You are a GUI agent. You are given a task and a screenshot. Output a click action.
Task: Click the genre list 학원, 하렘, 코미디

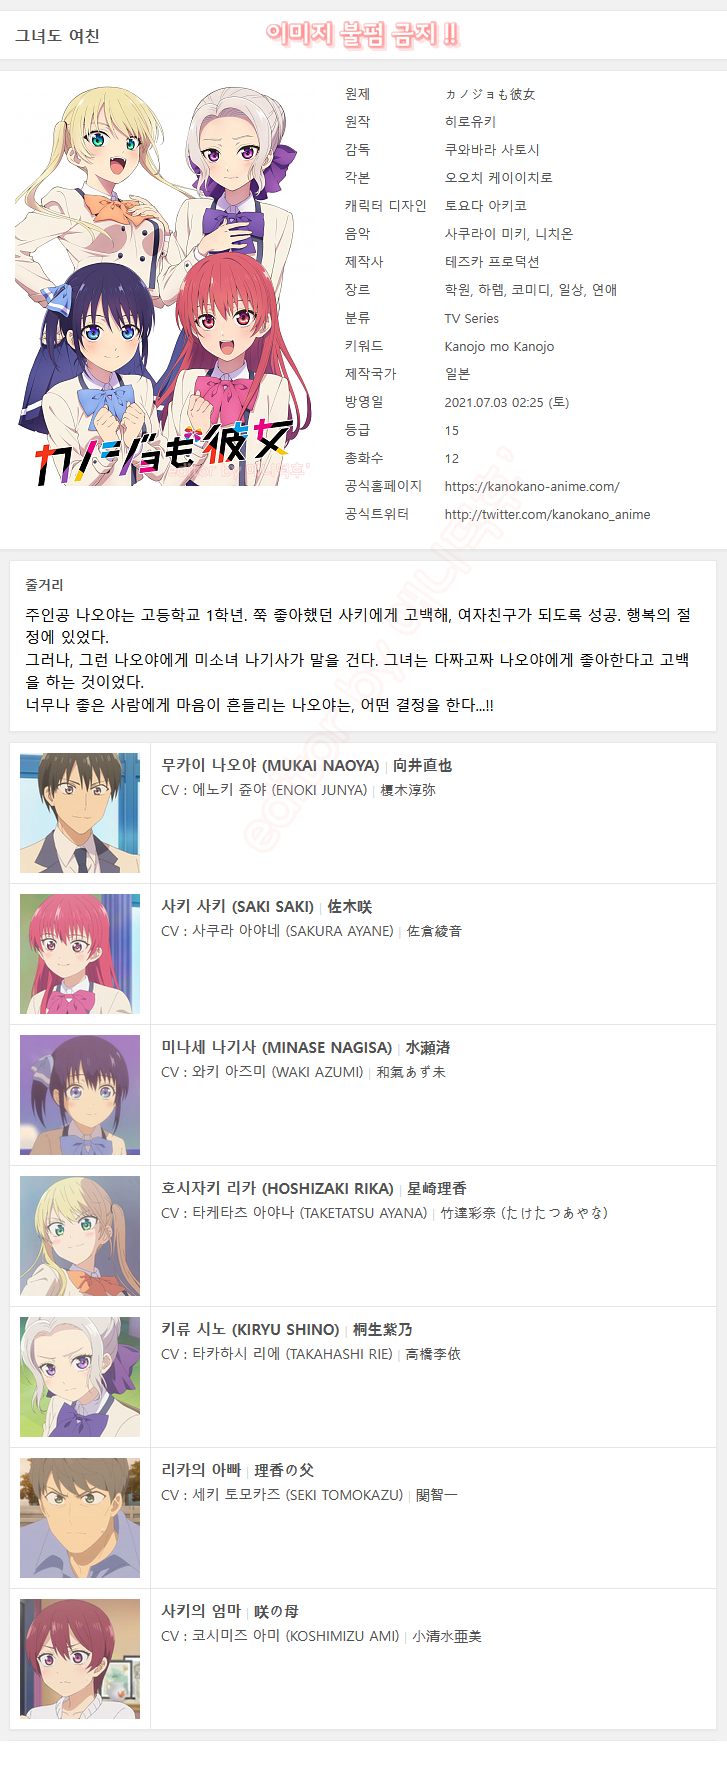(531, 290)
